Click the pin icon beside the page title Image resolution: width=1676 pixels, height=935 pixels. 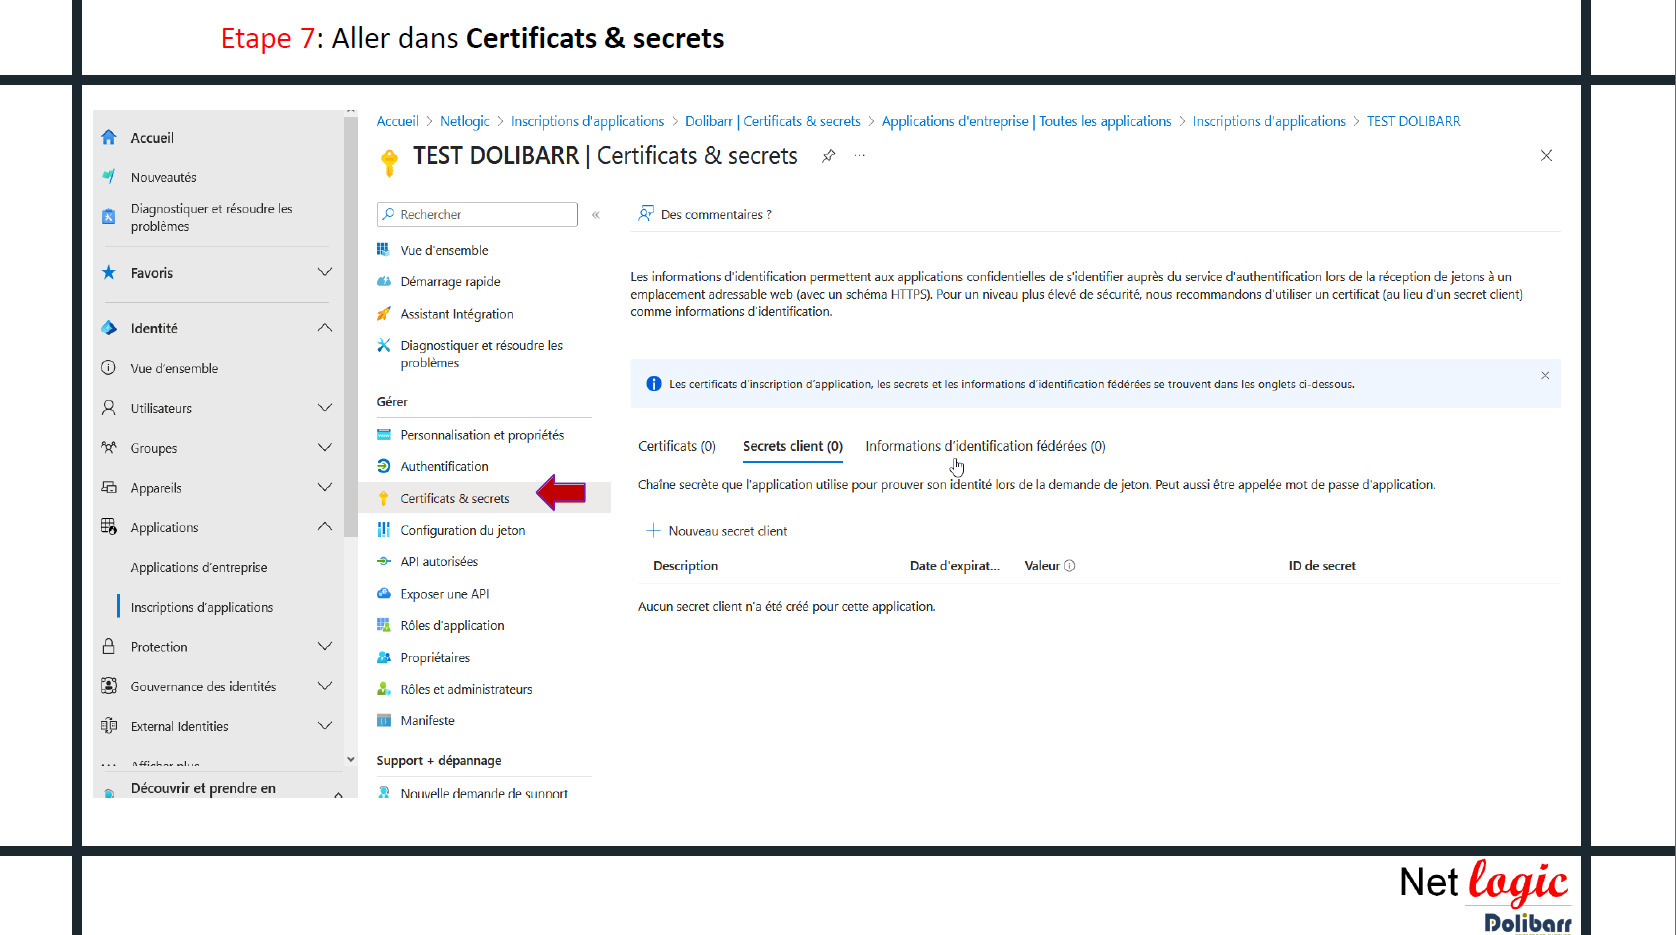pos(828,156)
